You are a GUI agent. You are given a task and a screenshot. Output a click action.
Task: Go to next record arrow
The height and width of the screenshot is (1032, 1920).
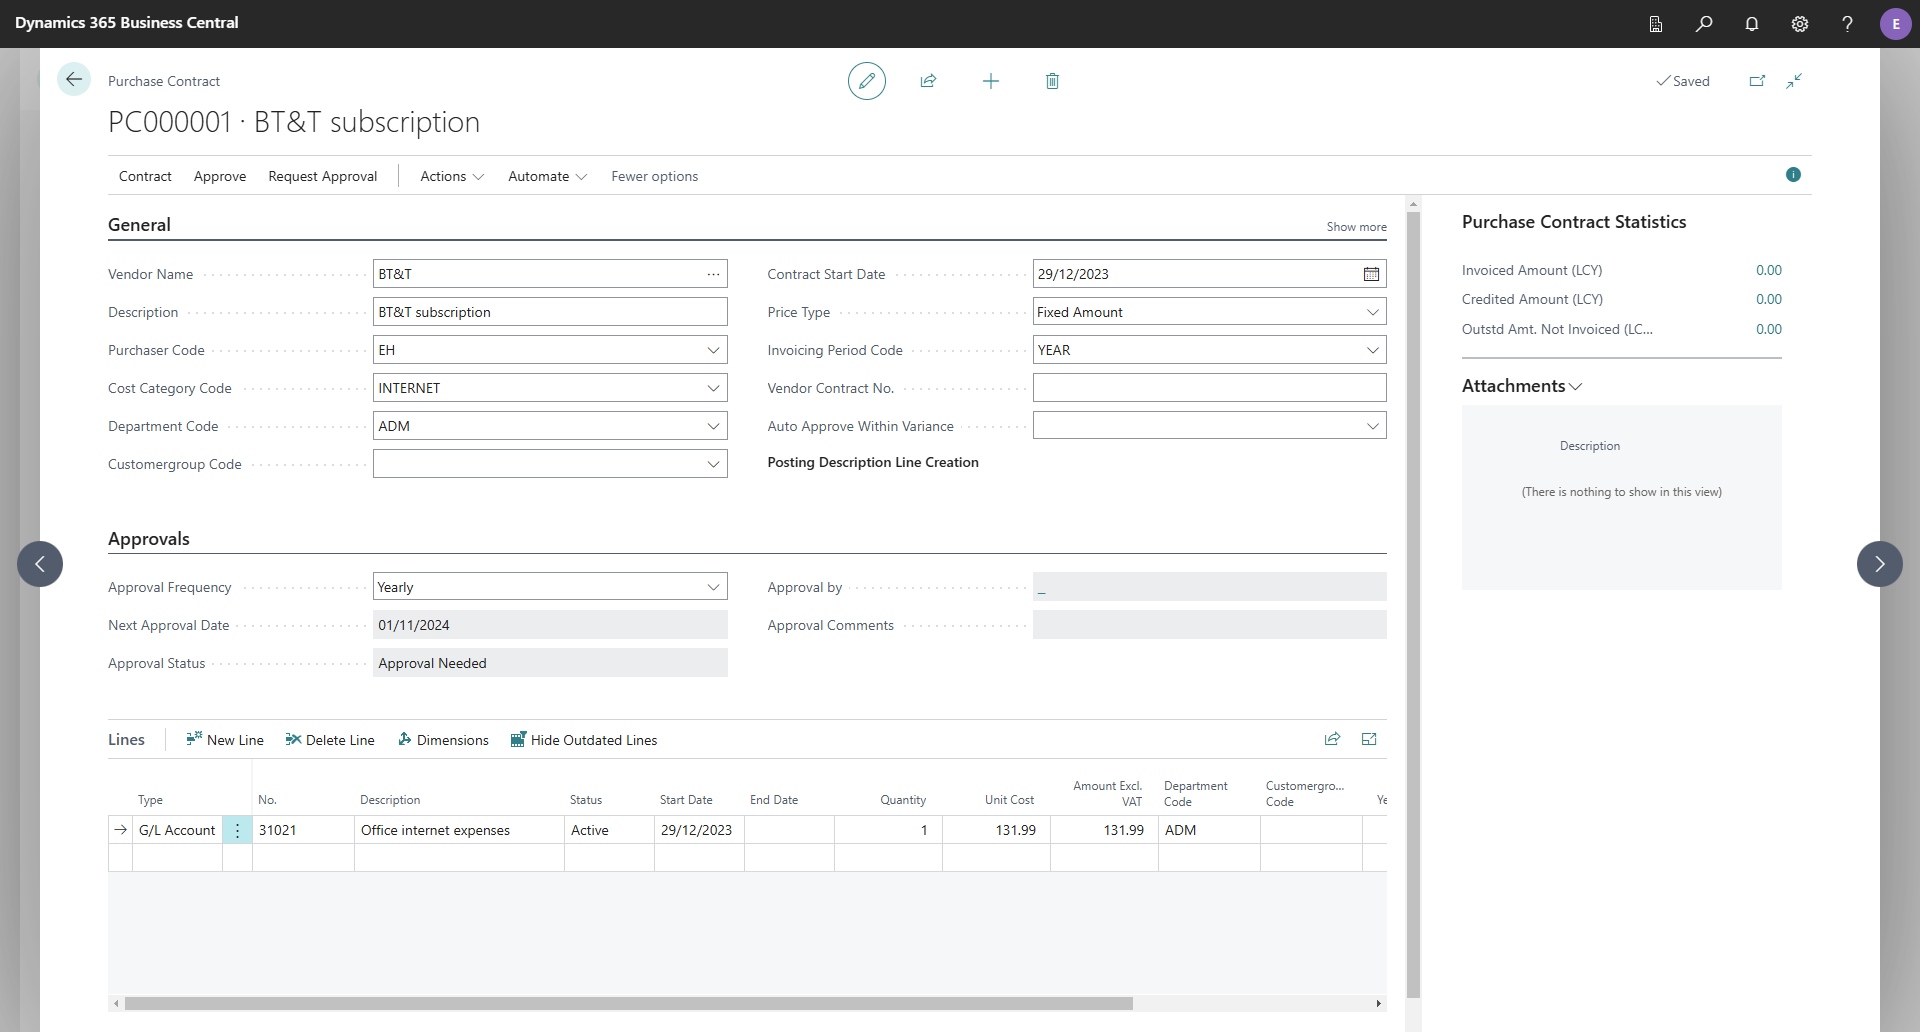tap(1880, 564)
